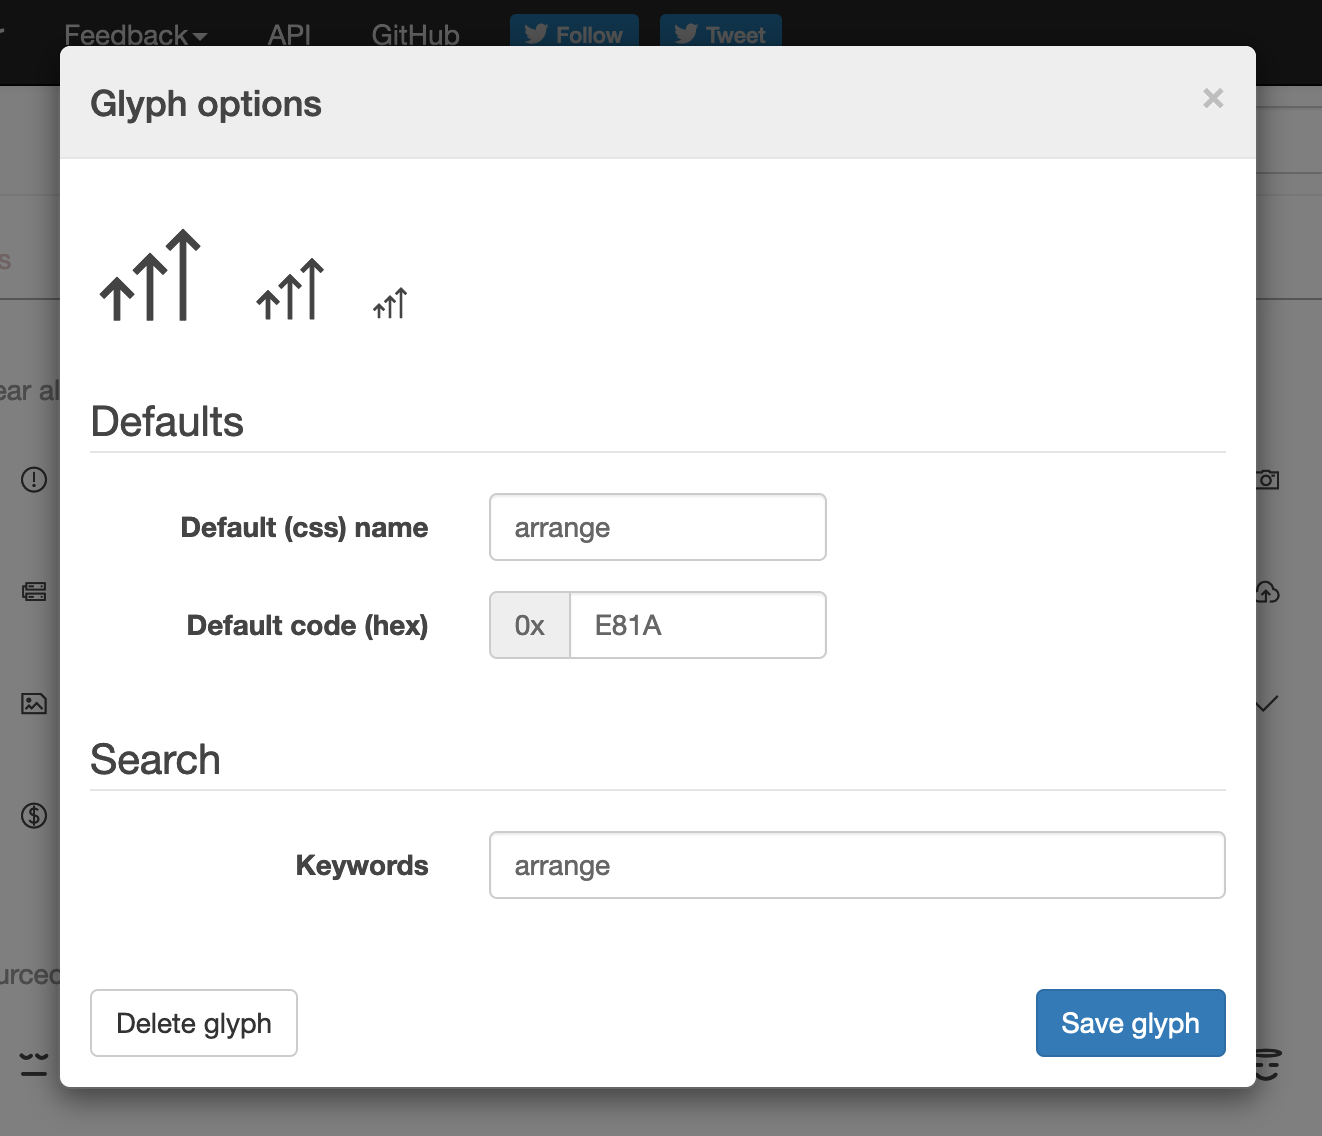This screenshot has height=1136, width=1322.
Task: Click the Twitter bird on the Follow button
Action: [535, 33]
